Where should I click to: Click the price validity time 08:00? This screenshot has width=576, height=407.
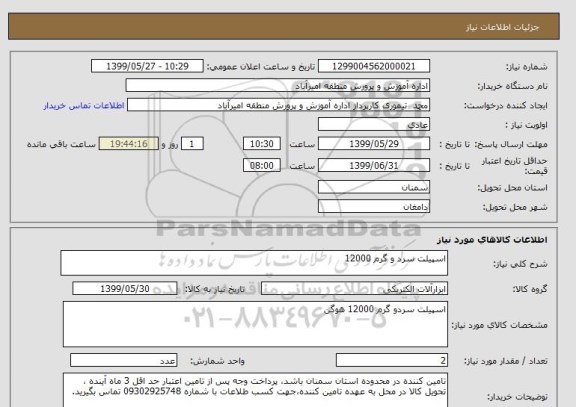(x=262, y=166)
